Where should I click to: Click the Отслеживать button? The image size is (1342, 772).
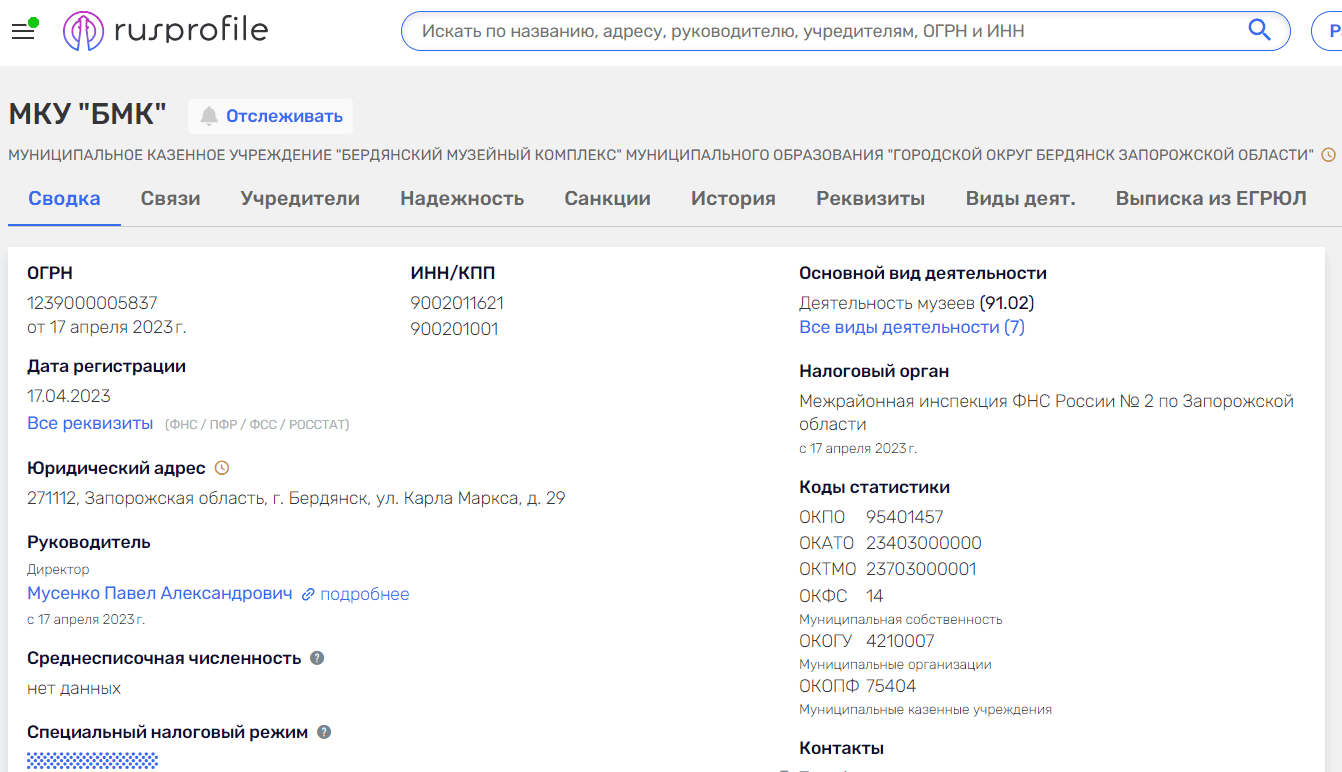coord(281,116)
